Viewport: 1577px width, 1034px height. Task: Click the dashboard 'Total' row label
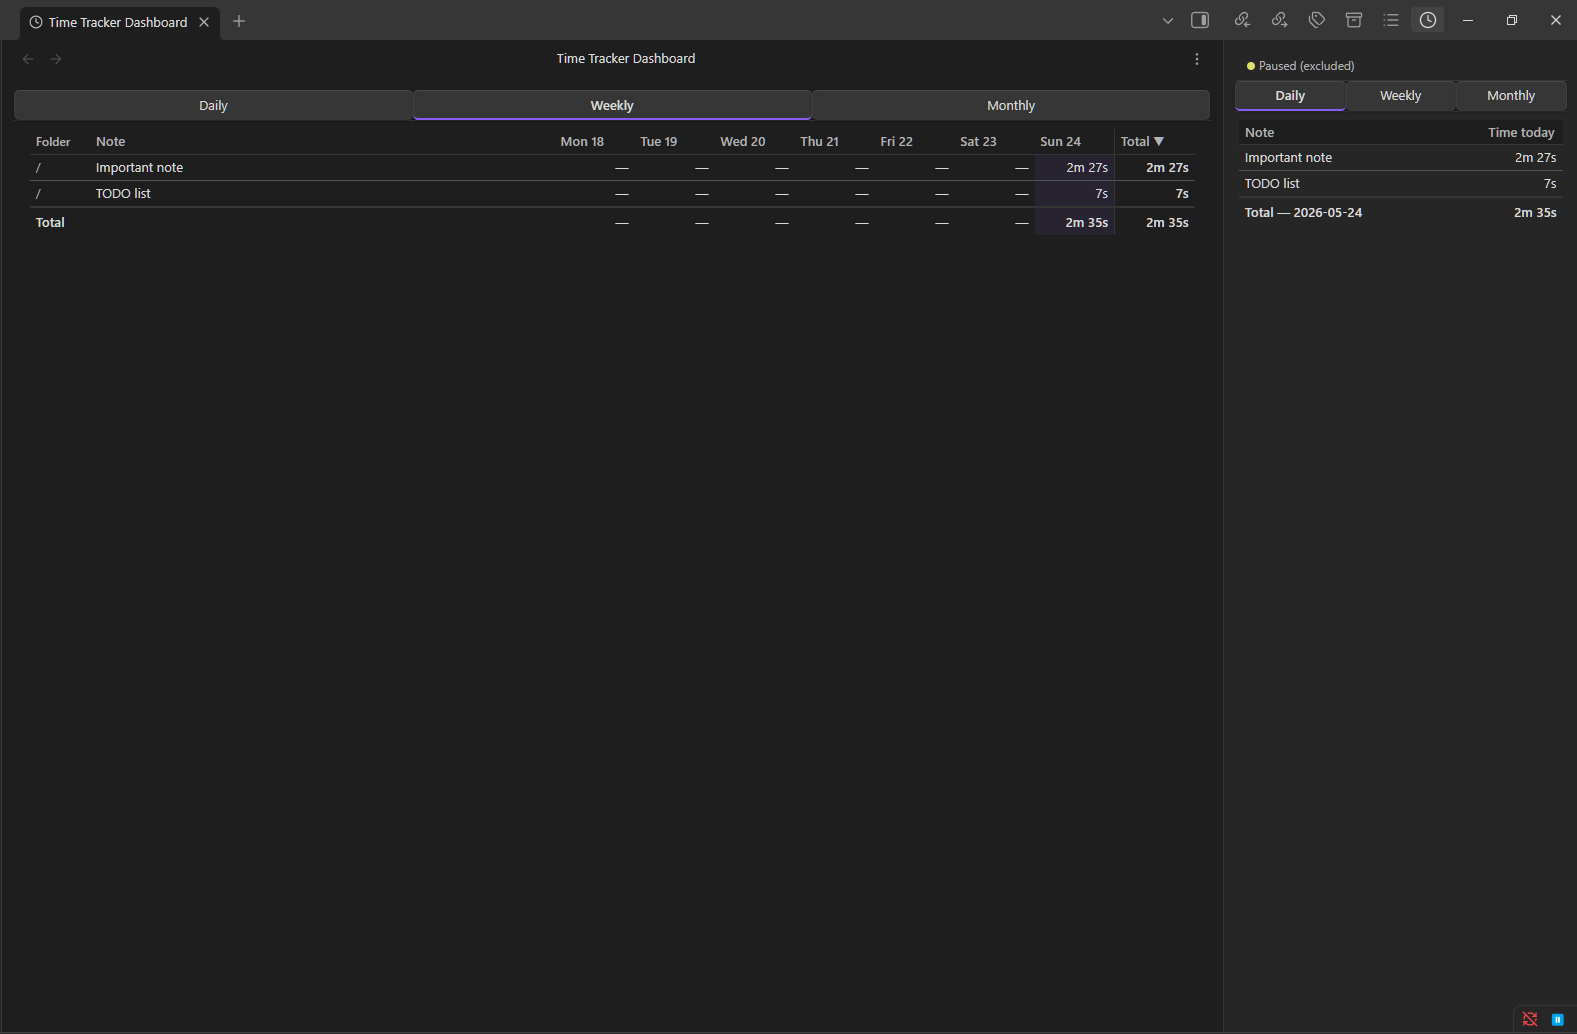(x=50, y=223)
